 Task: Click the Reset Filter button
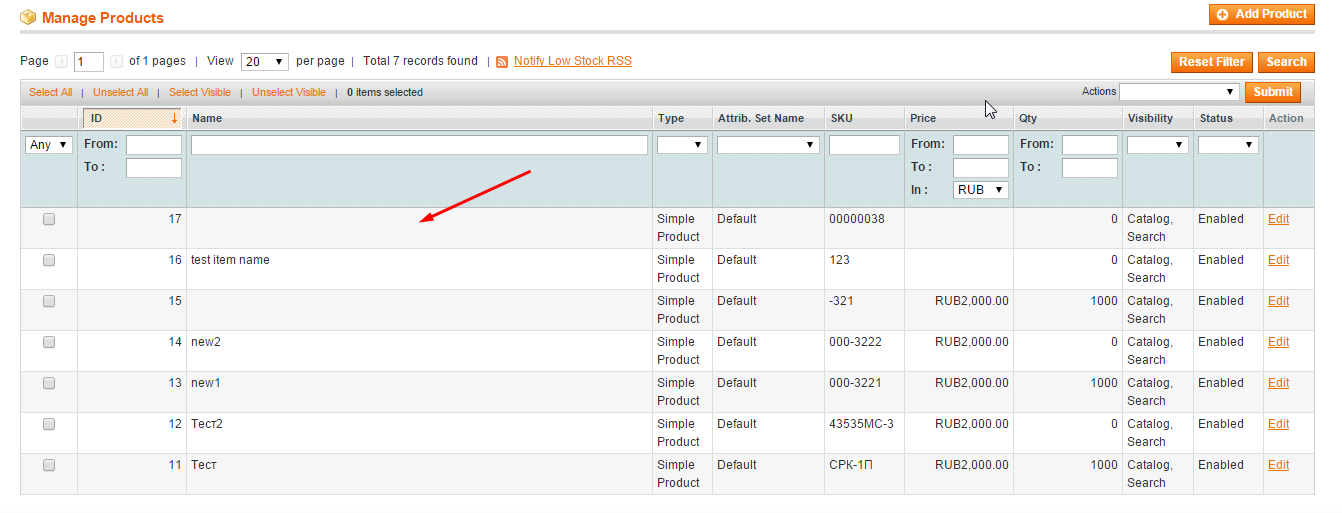[1211, 62]
